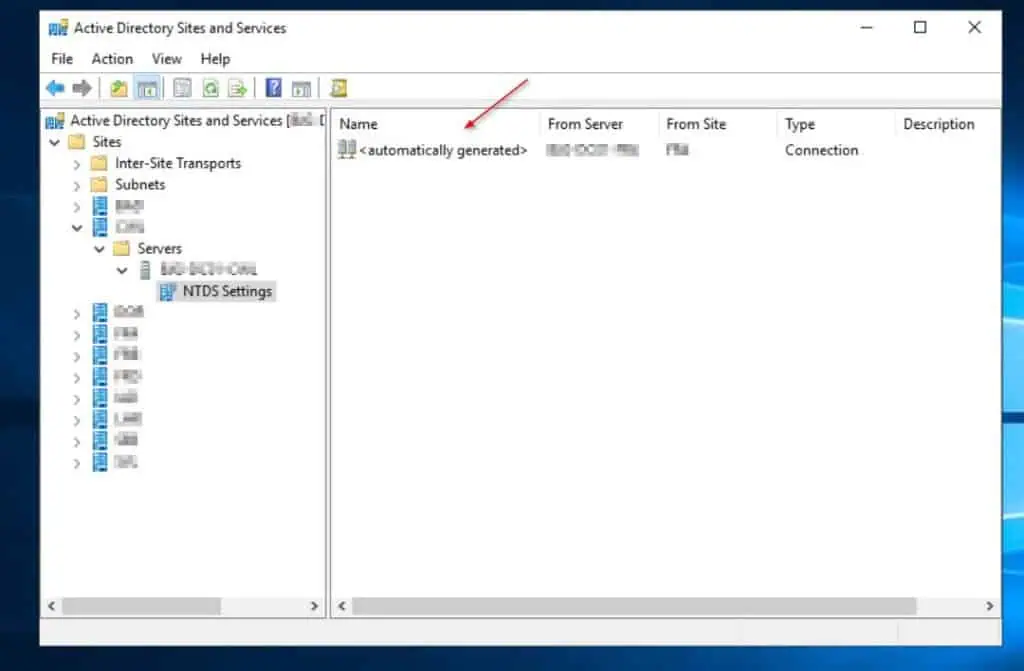Minimize the Sites and Services window
This screenshot has width=1024, height=671.
pyautogui.click(x=867, y=27)
